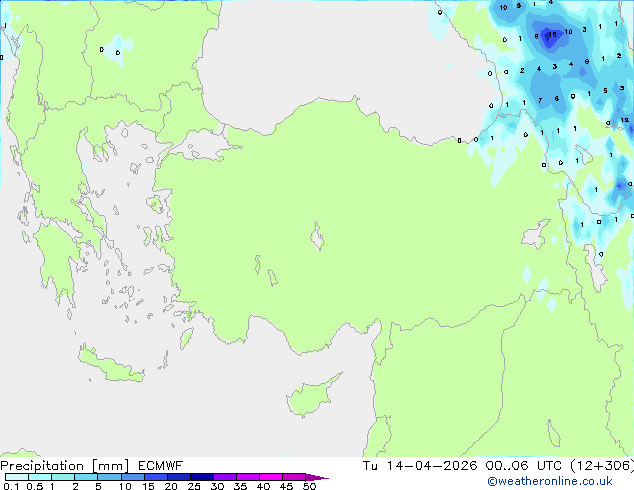
Task: Click the '25' legend scale label
Action: [194, 486]
